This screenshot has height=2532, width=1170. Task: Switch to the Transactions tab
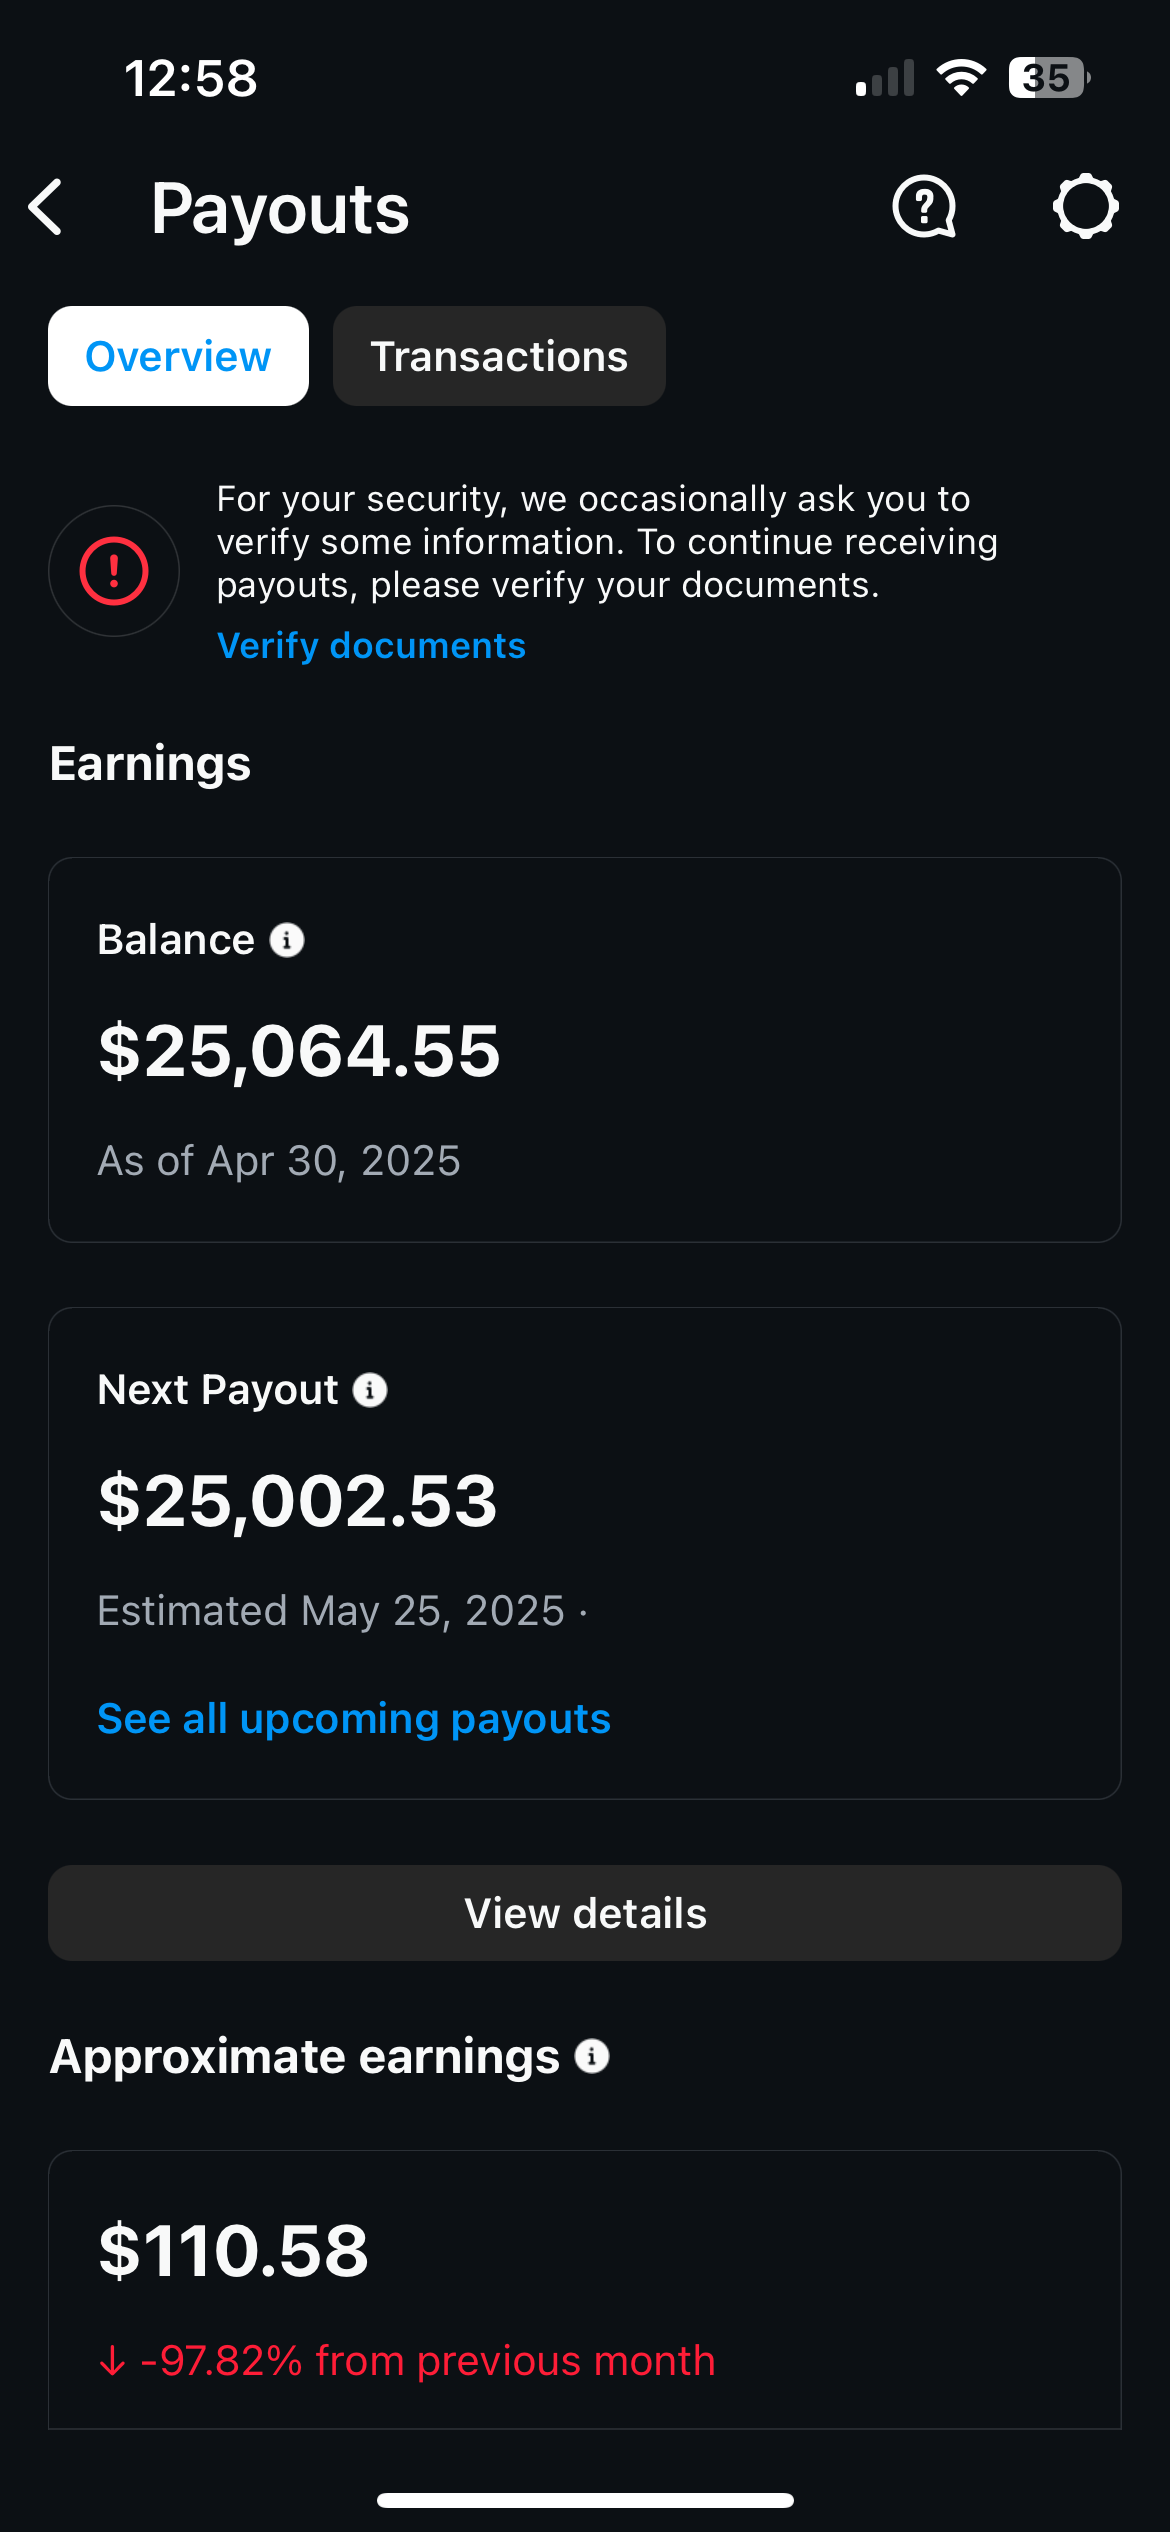point(499,356)
